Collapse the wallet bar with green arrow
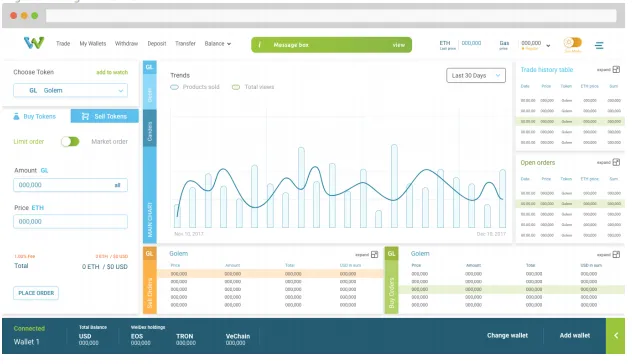Screen dimensions: 632x364 coord(615,336)
